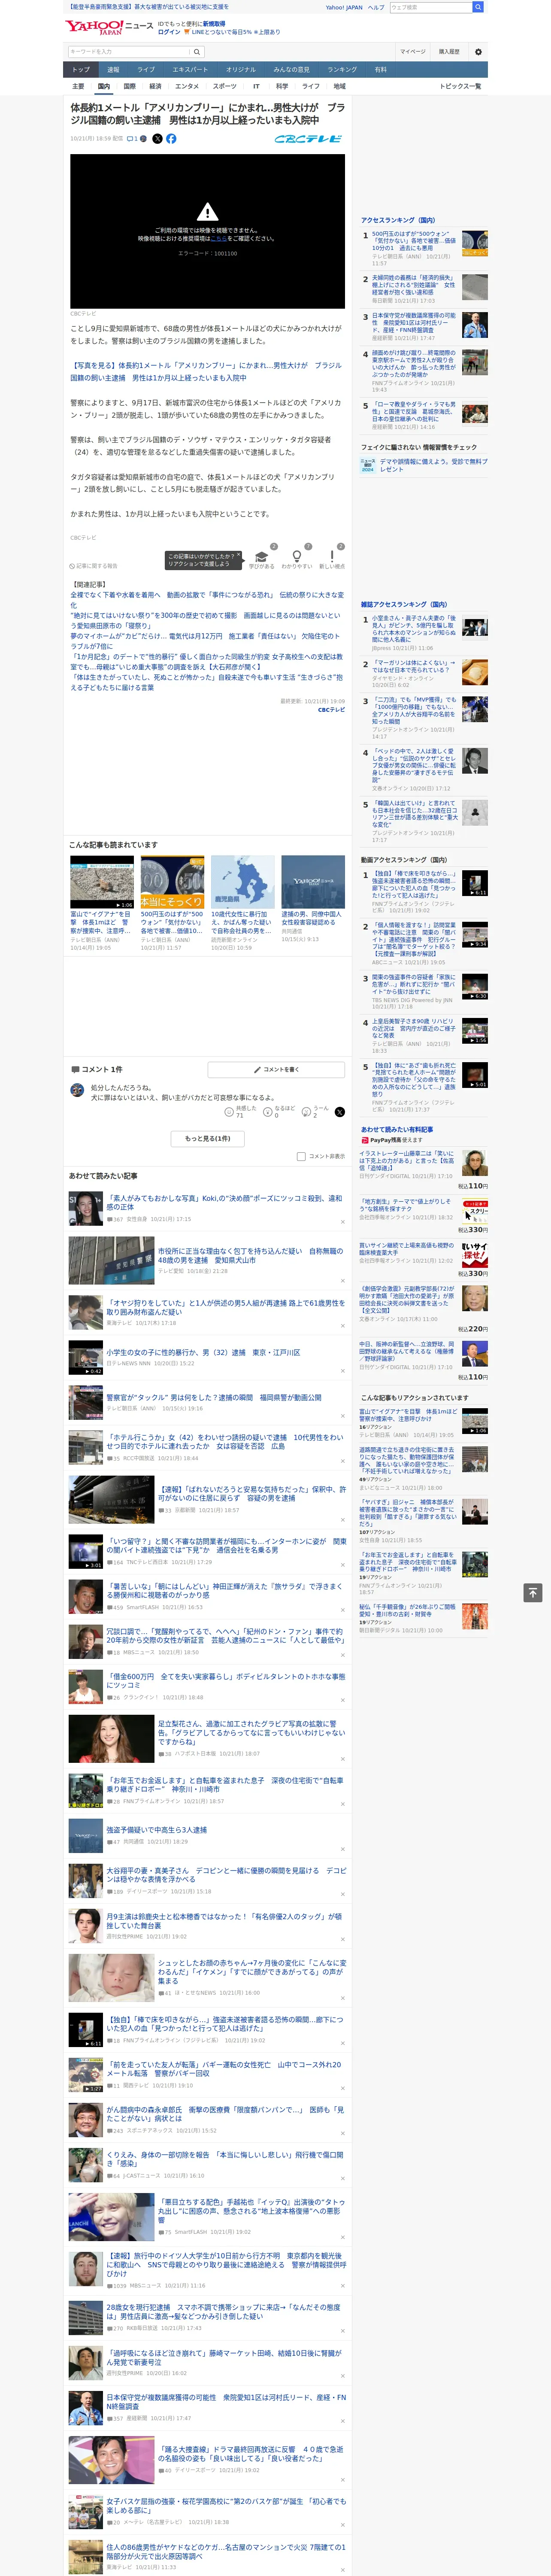
Task: Open the Yahoo! JAPAN link at top right
Action: point(344,7)
